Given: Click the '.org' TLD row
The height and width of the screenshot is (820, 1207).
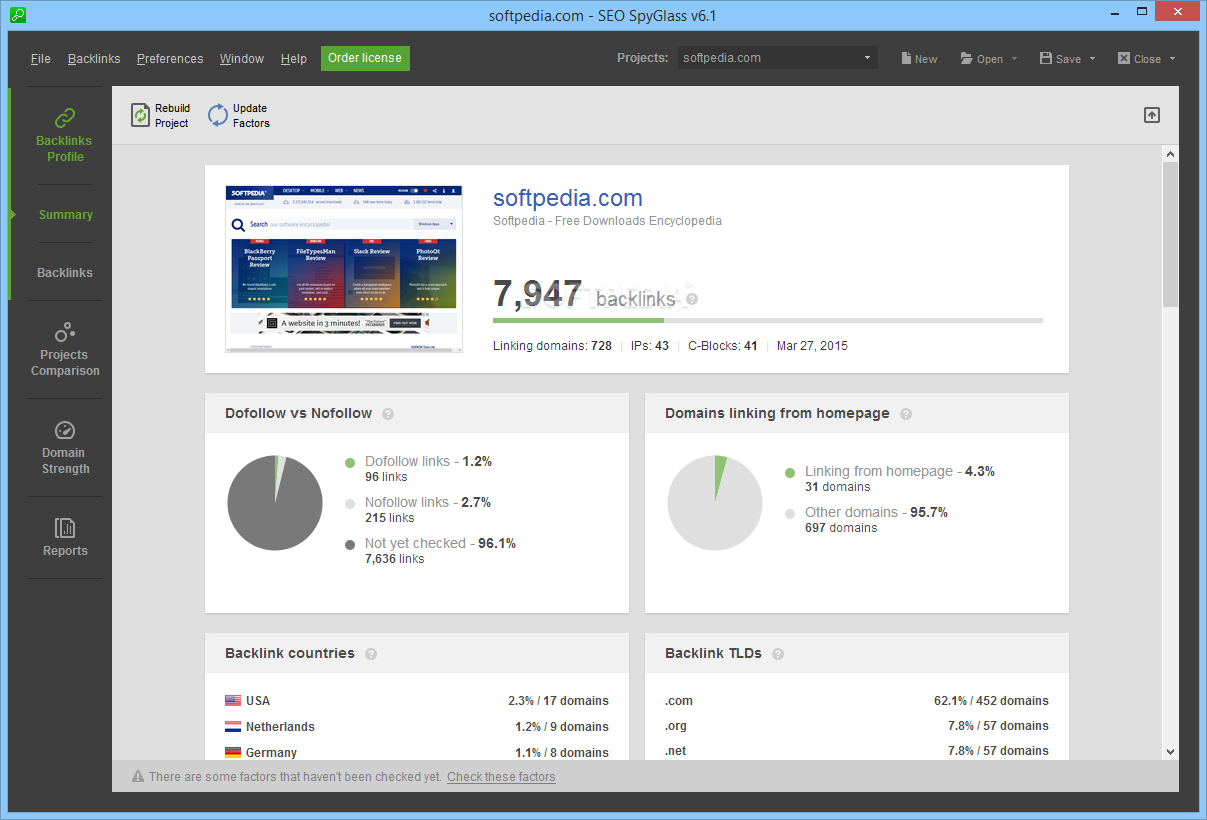Looking at the screenshot, I should (x=857, y=726).
